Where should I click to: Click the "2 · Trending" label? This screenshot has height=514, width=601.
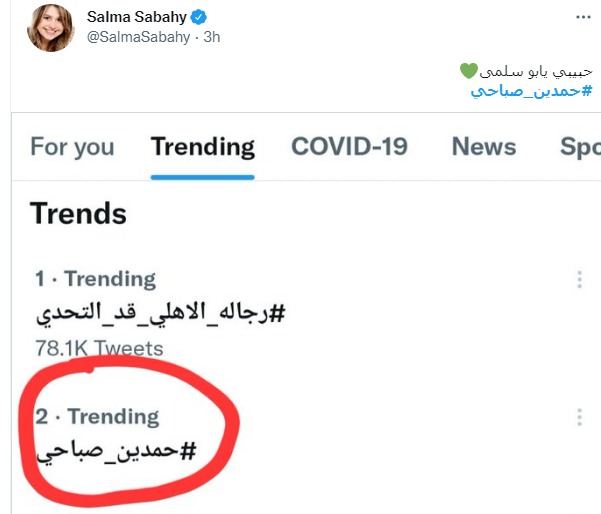tap(97, 416)
